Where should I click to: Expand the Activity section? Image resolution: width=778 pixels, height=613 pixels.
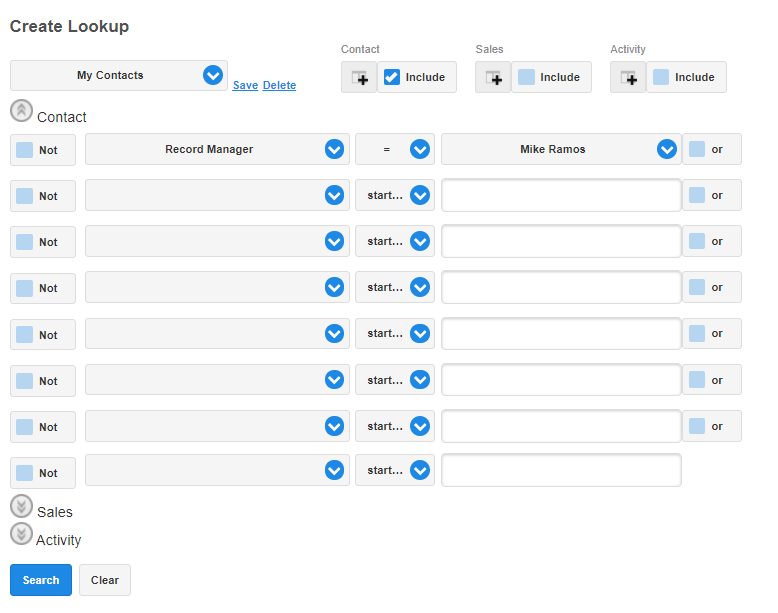pyautogui.click(x=21, y=534)
